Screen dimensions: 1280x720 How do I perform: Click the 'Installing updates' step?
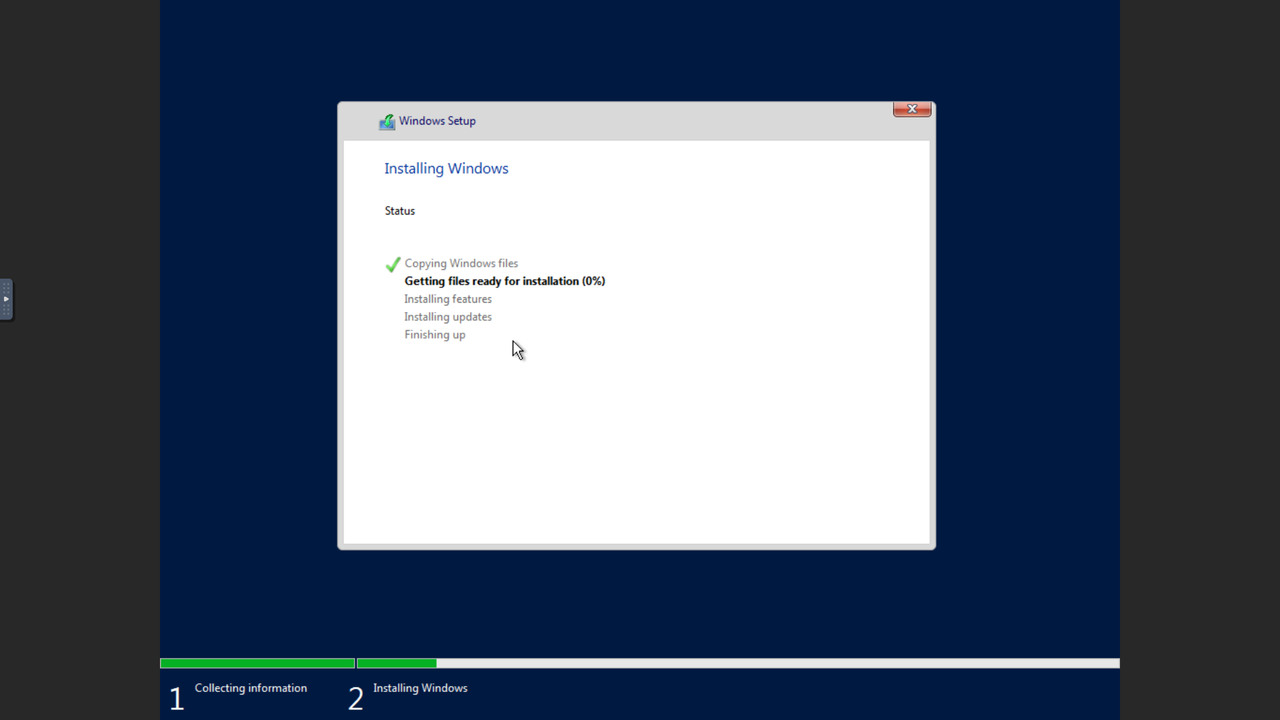click(x=448, y=317)
